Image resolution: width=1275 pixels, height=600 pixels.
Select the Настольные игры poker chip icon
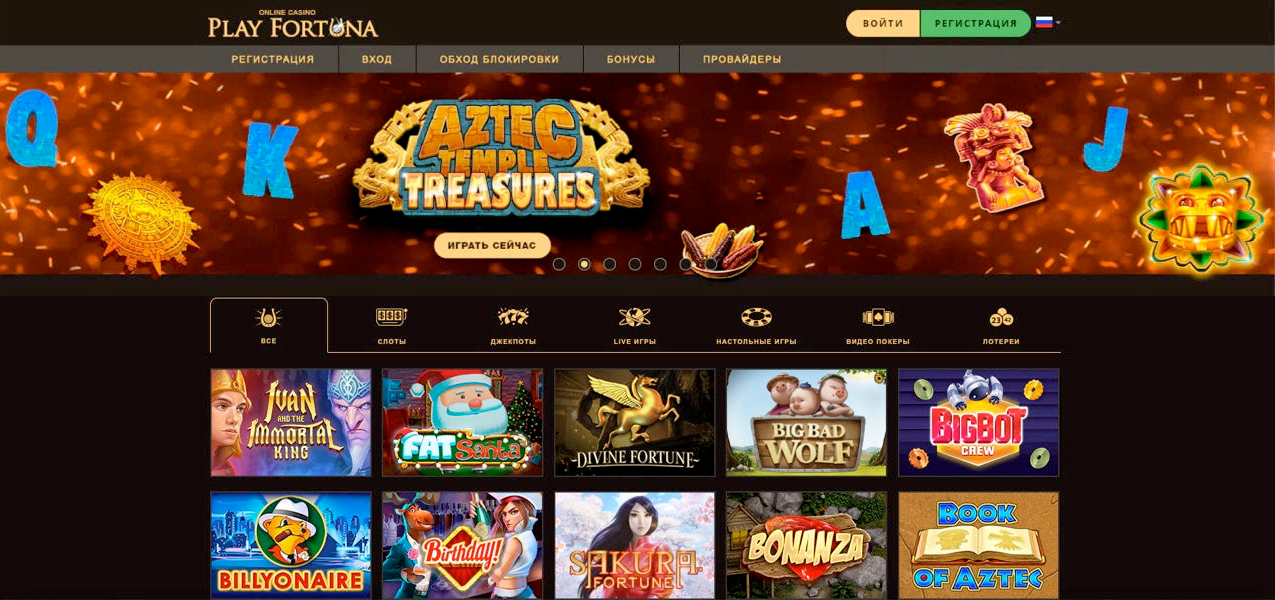click(756, 317)
